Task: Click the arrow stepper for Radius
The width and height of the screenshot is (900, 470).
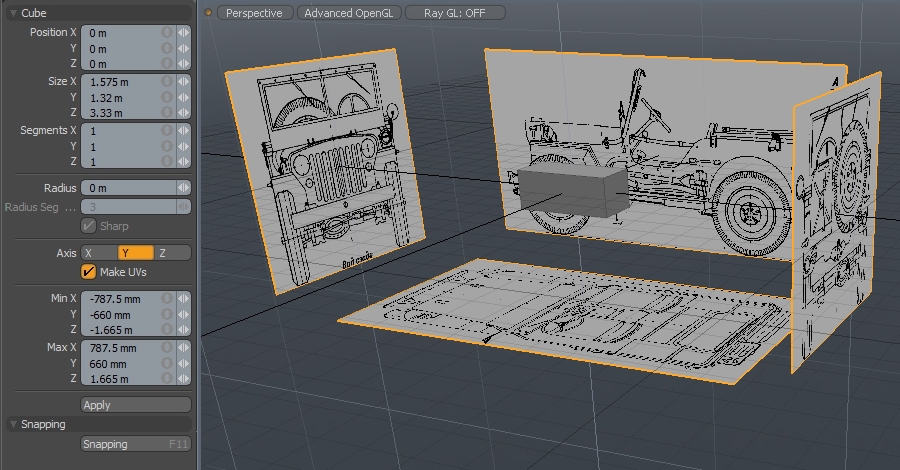Action: (x=184, y=188)
